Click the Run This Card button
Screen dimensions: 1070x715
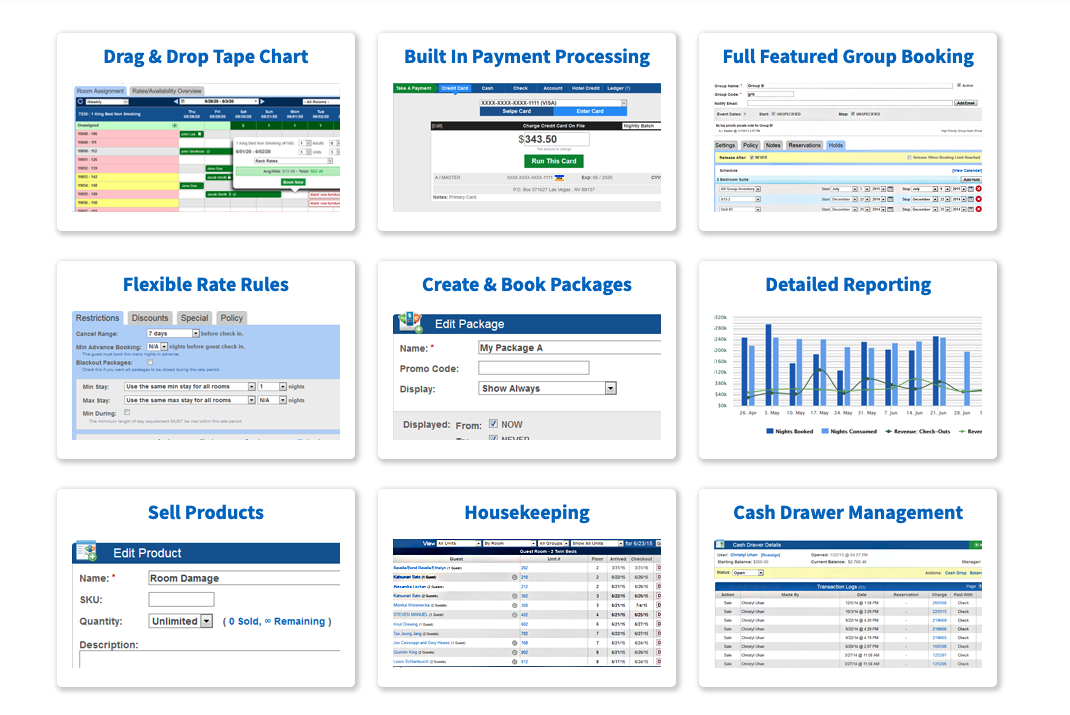pyautogui.click(x=553, y=161)
